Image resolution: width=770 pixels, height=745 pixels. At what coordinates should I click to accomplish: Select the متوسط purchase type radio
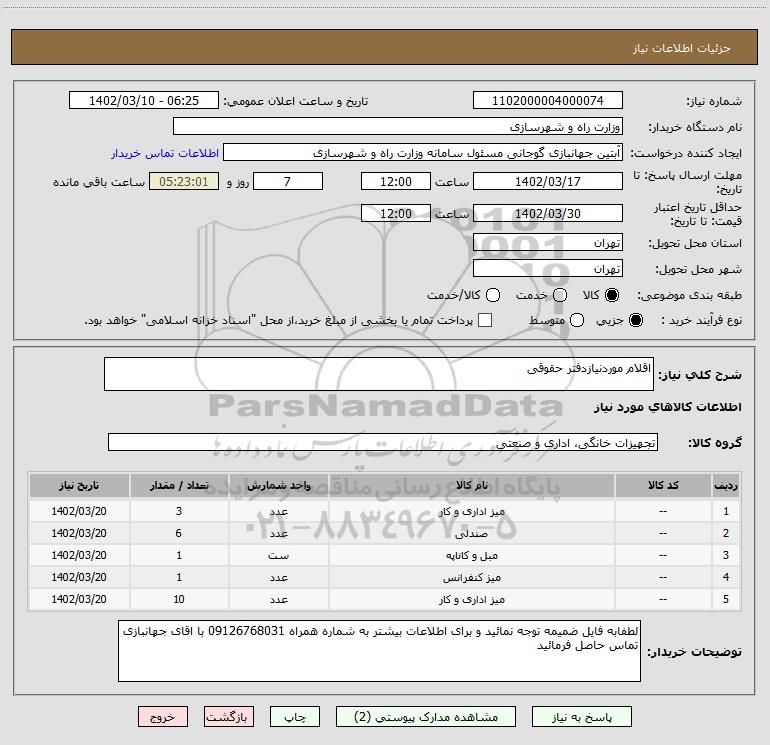click(x=577, y=320)
